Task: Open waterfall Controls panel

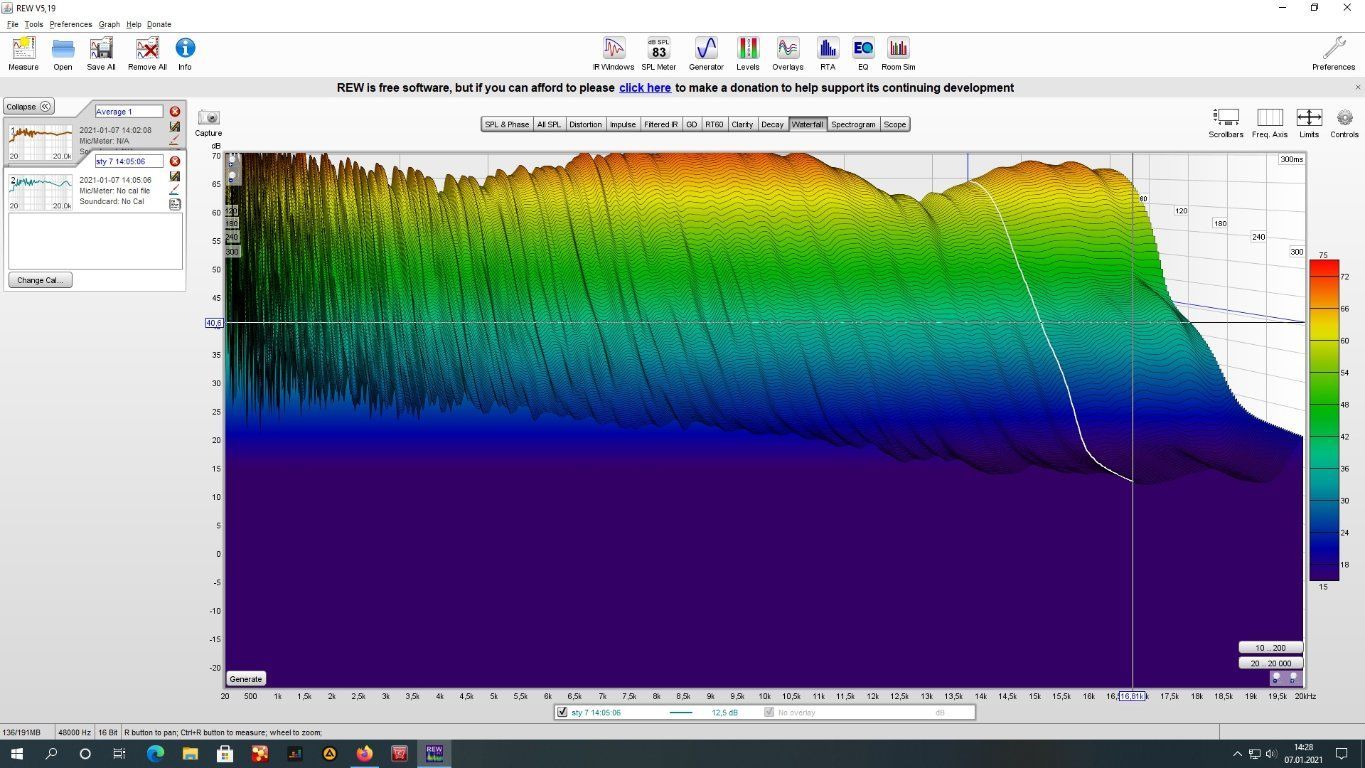Action: click(1345, 123)
